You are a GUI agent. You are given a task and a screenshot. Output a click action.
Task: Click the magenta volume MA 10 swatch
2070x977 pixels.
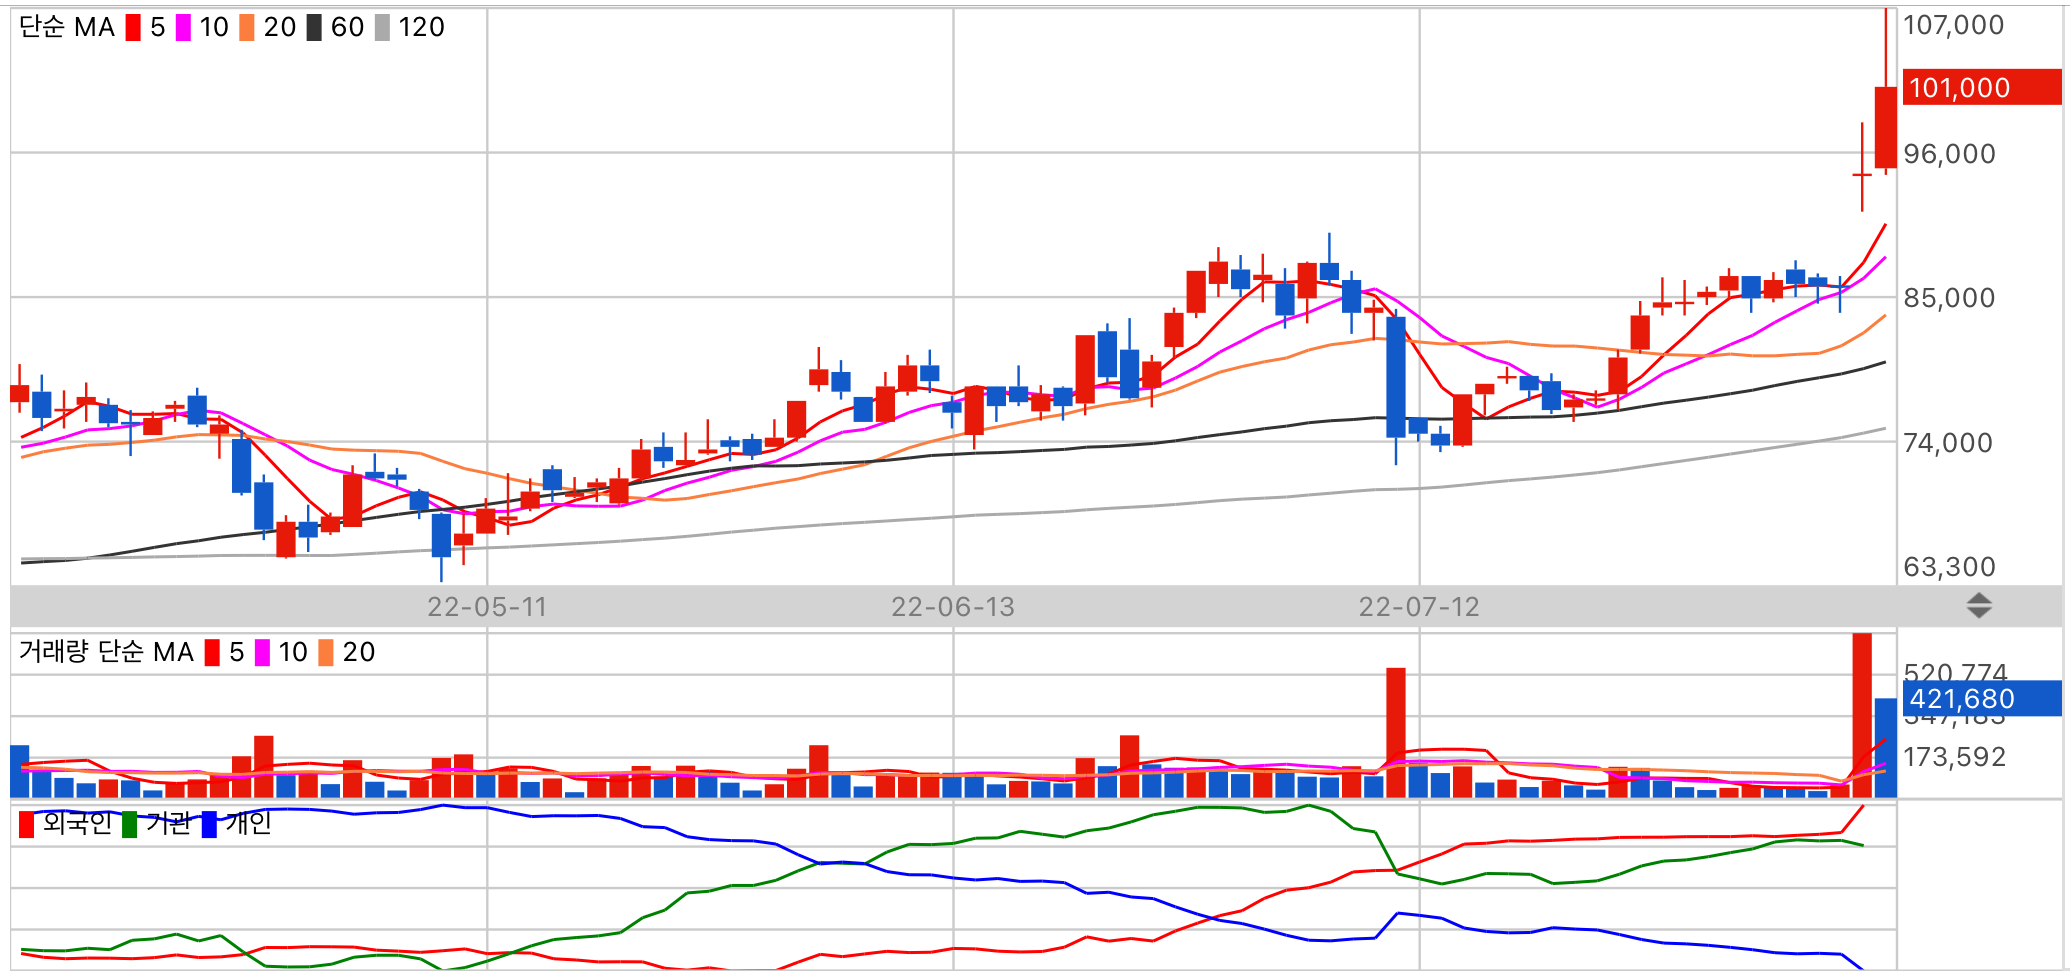[262, 653]
